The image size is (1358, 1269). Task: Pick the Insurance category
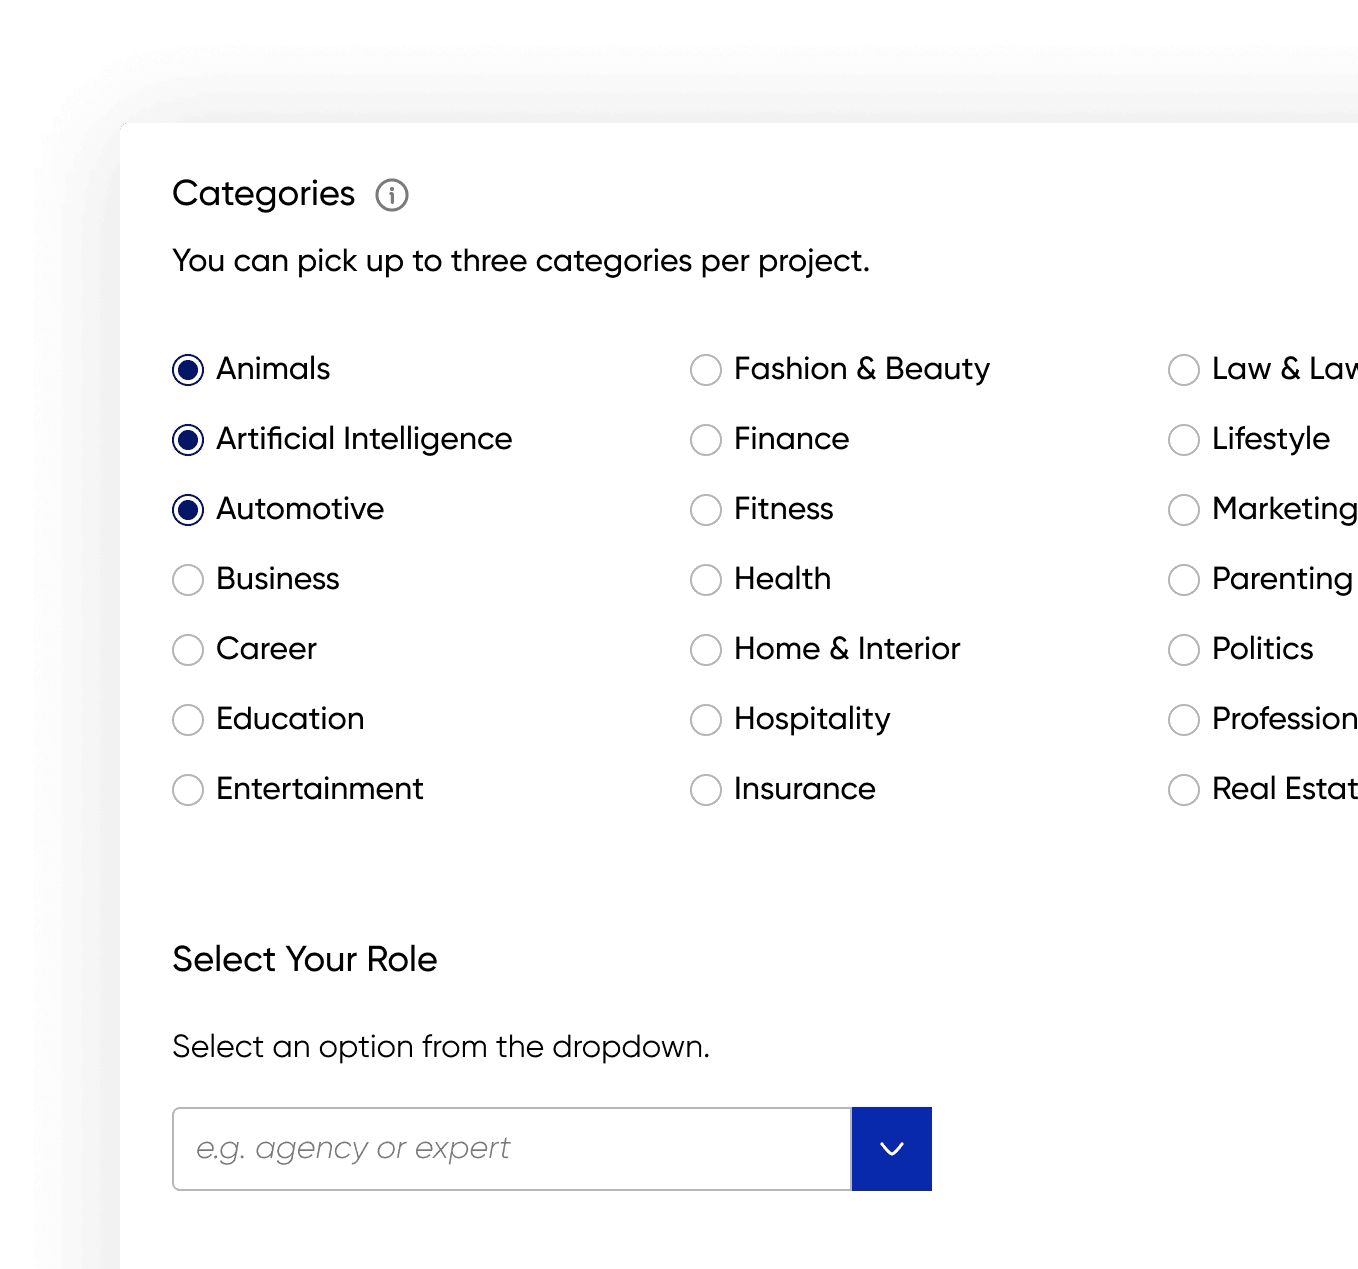[706, 790]
